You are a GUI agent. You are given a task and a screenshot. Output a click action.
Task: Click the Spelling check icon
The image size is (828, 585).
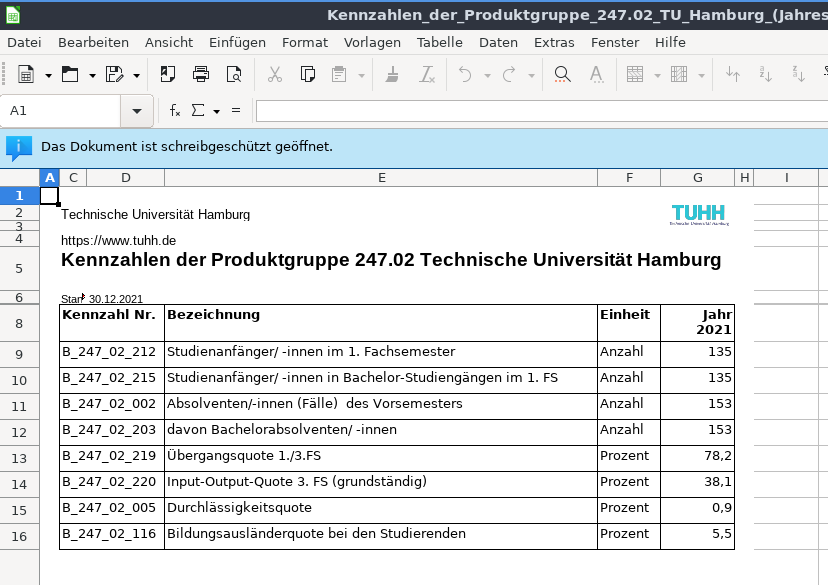pos(596,74)
